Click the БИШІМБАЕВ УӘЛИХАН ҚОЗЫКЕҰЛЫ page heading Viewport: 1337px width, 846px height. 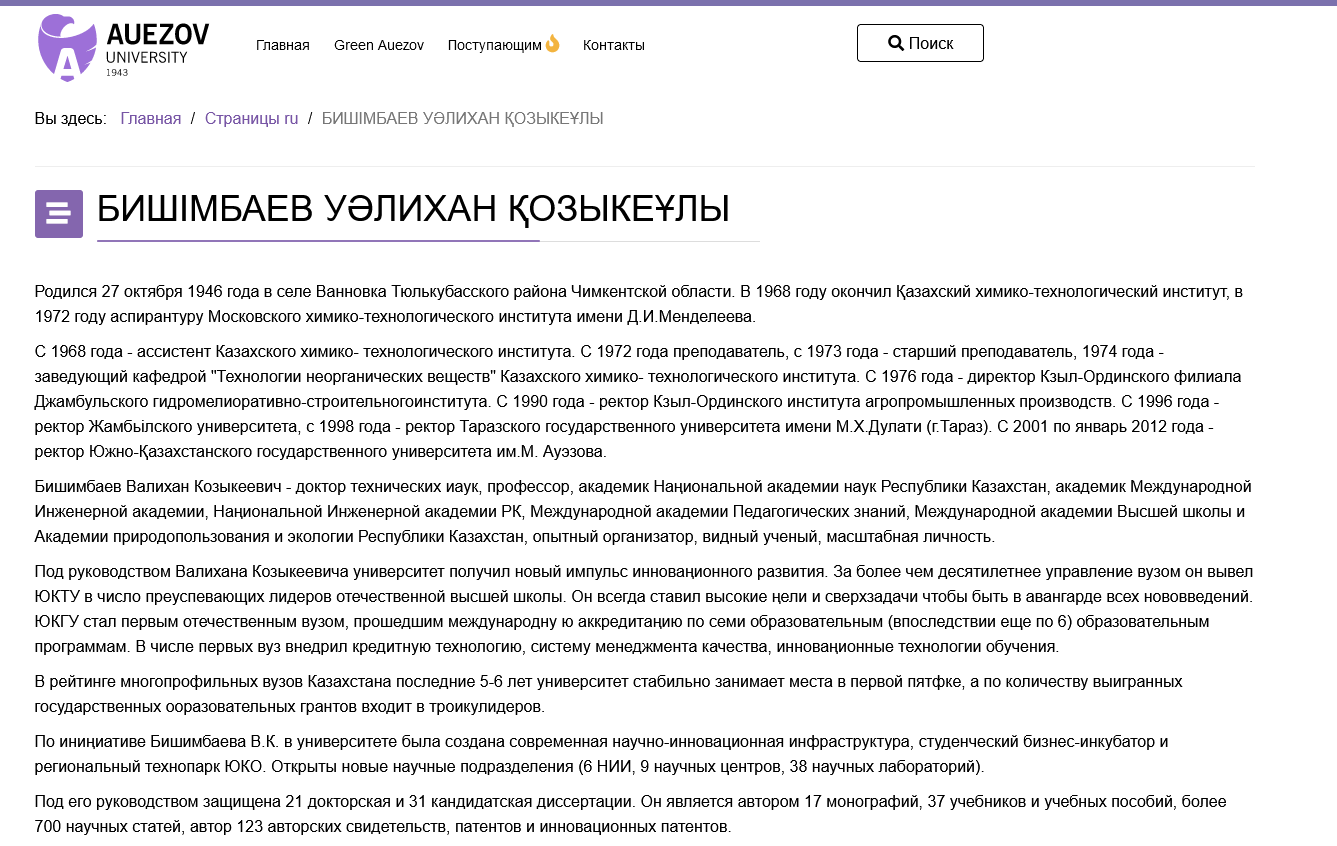click(413, 209)
